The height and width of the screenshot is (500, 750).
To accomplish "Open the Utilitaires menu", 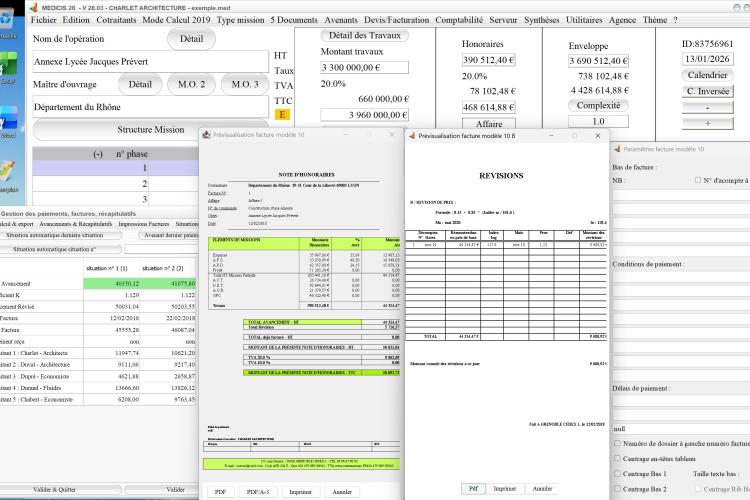I will [584, 20].
